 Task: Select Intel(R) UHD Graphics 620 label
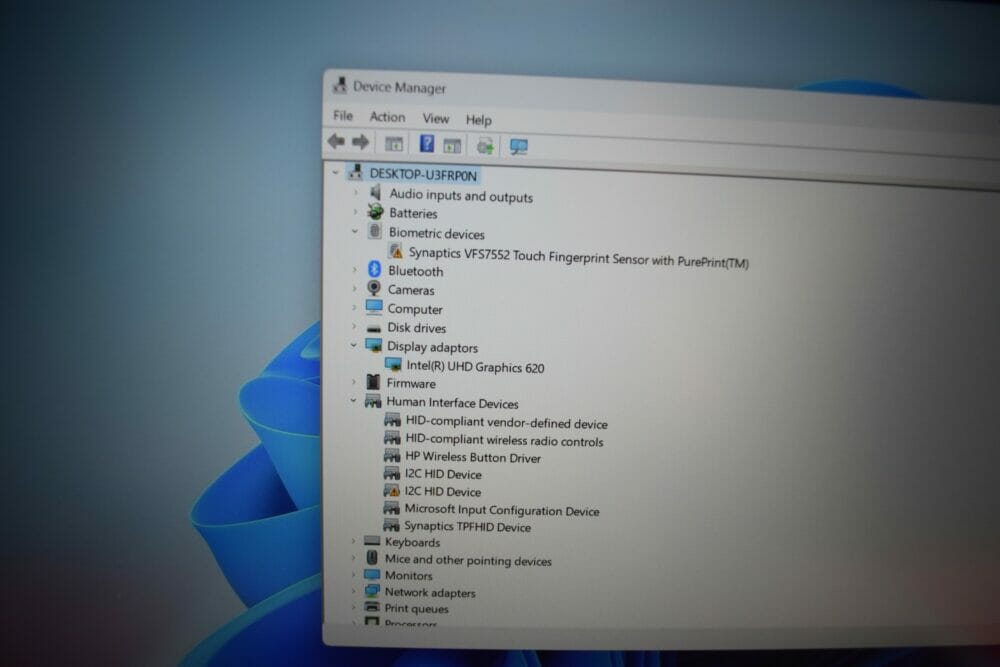[476, 367]
